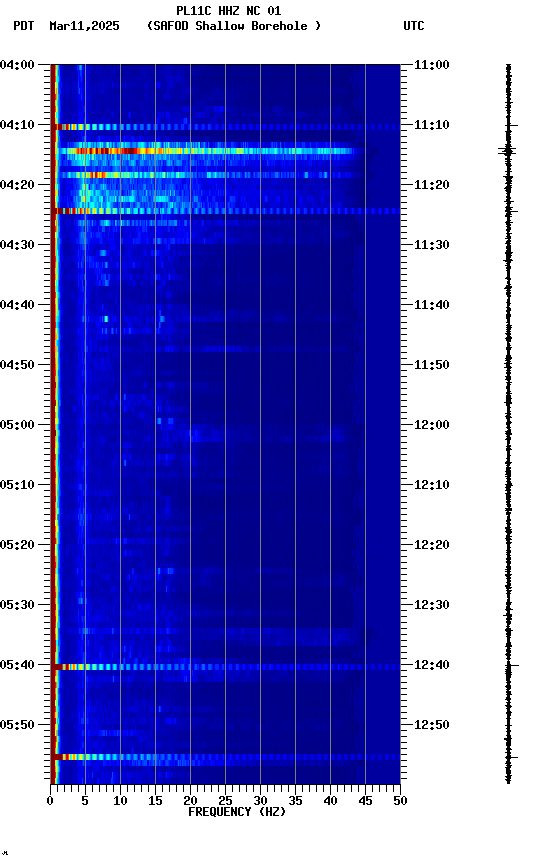552x864 pixels.
Task: Click the 05:50 PDT time label
Action: [x=17, y=726]
